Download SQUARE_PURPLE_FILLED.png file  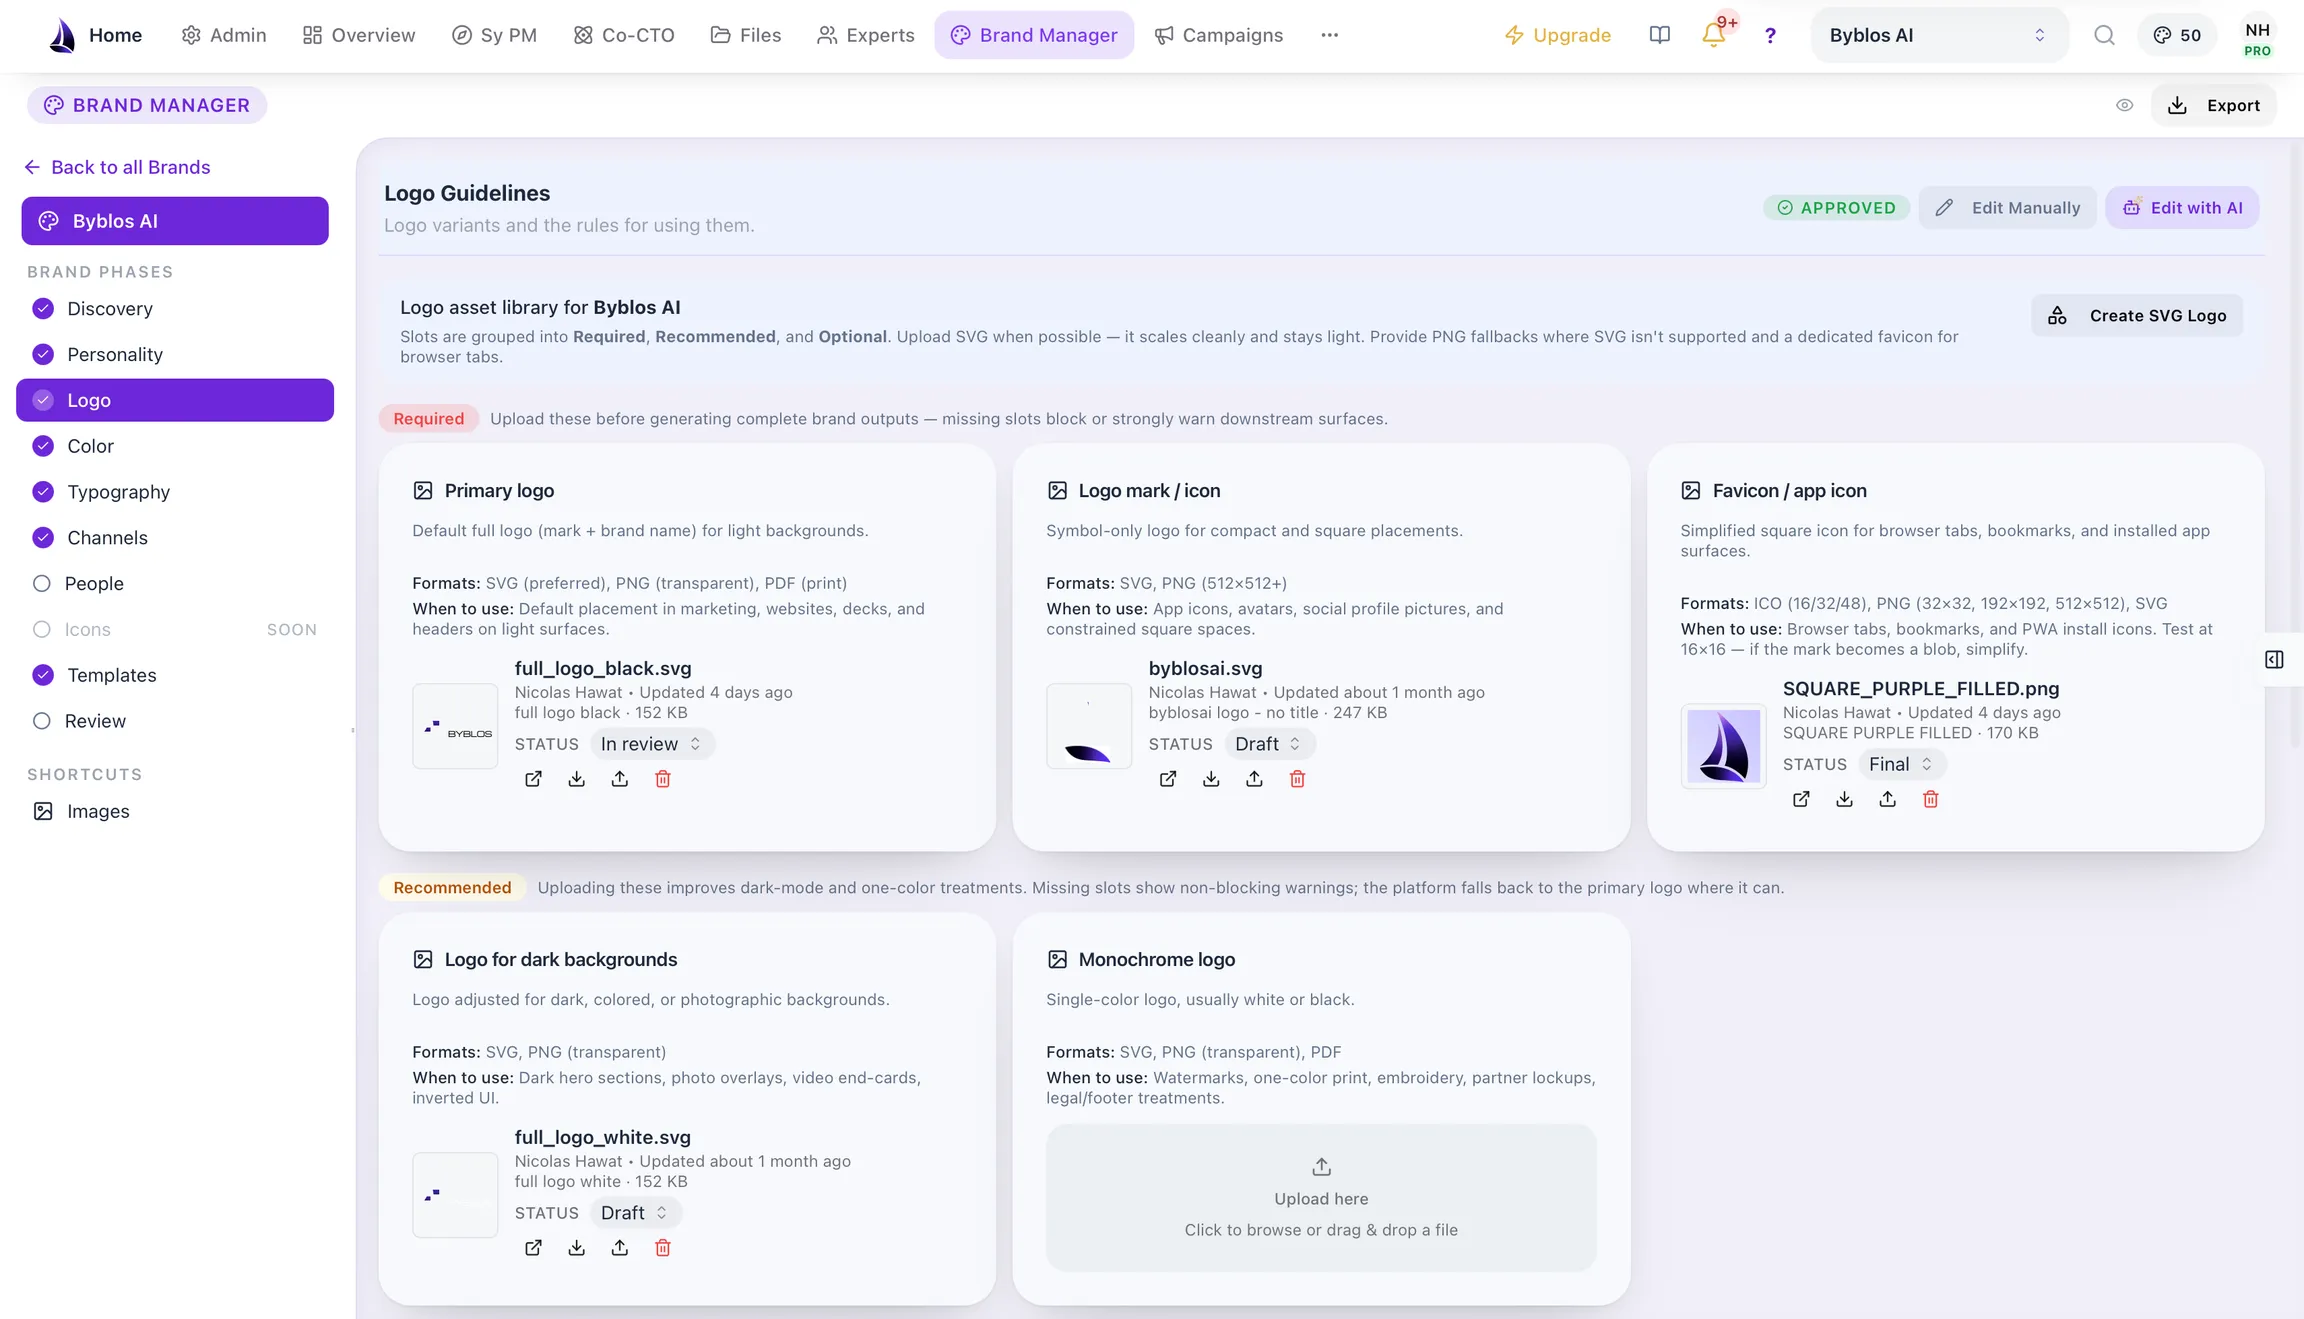(x=1845, y=799)
